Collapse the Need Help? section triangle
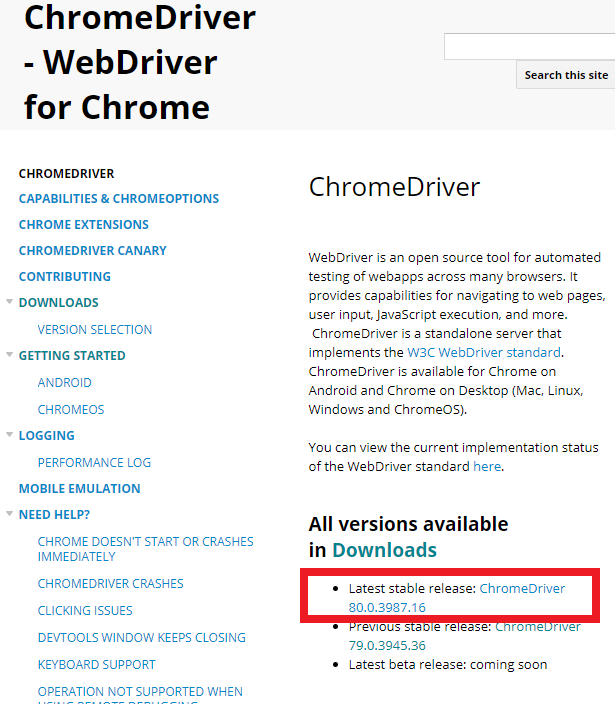The width and height of the screenshot is (615, 704). (x=9, y=514)
